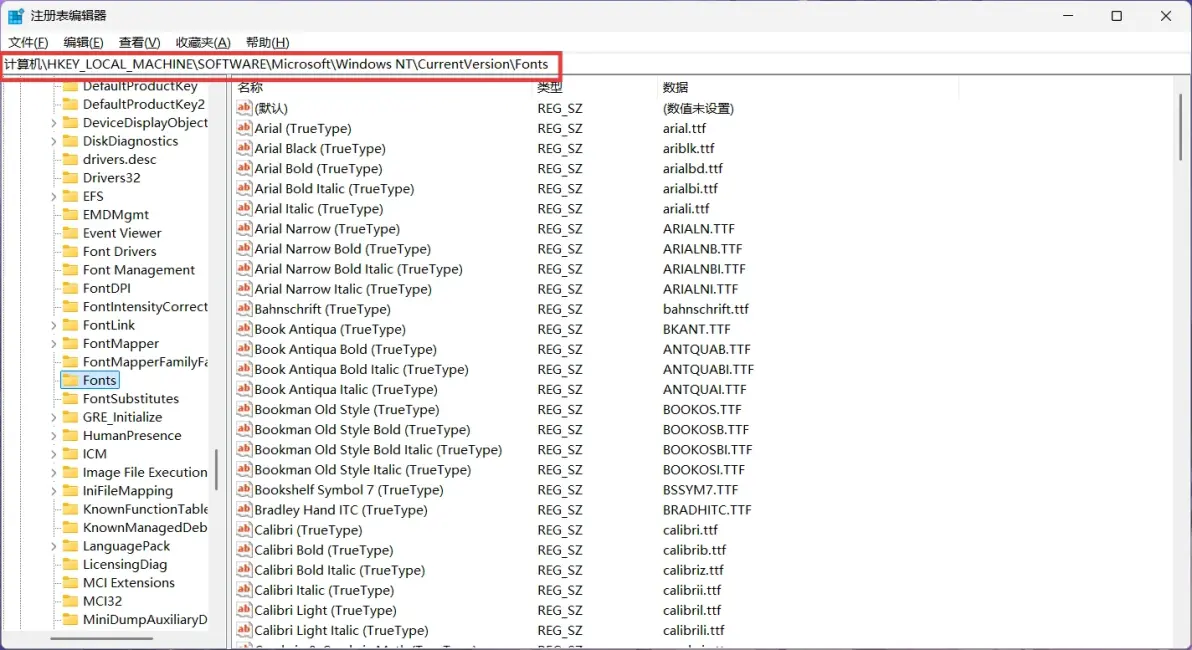This screenshot has height=650, width=1192.
Task: Select the FontIntensityCorrect key
Action: (x=144, y=306)
